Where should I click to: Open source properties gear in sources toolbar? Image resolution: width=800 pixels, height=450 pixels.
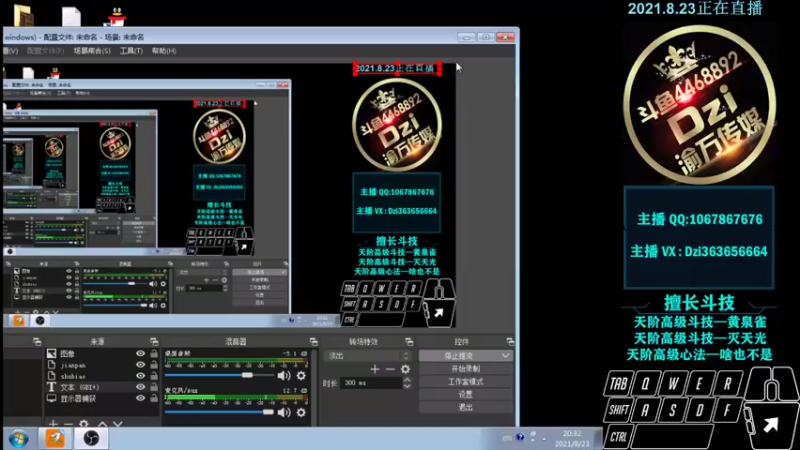pos(84,423)
